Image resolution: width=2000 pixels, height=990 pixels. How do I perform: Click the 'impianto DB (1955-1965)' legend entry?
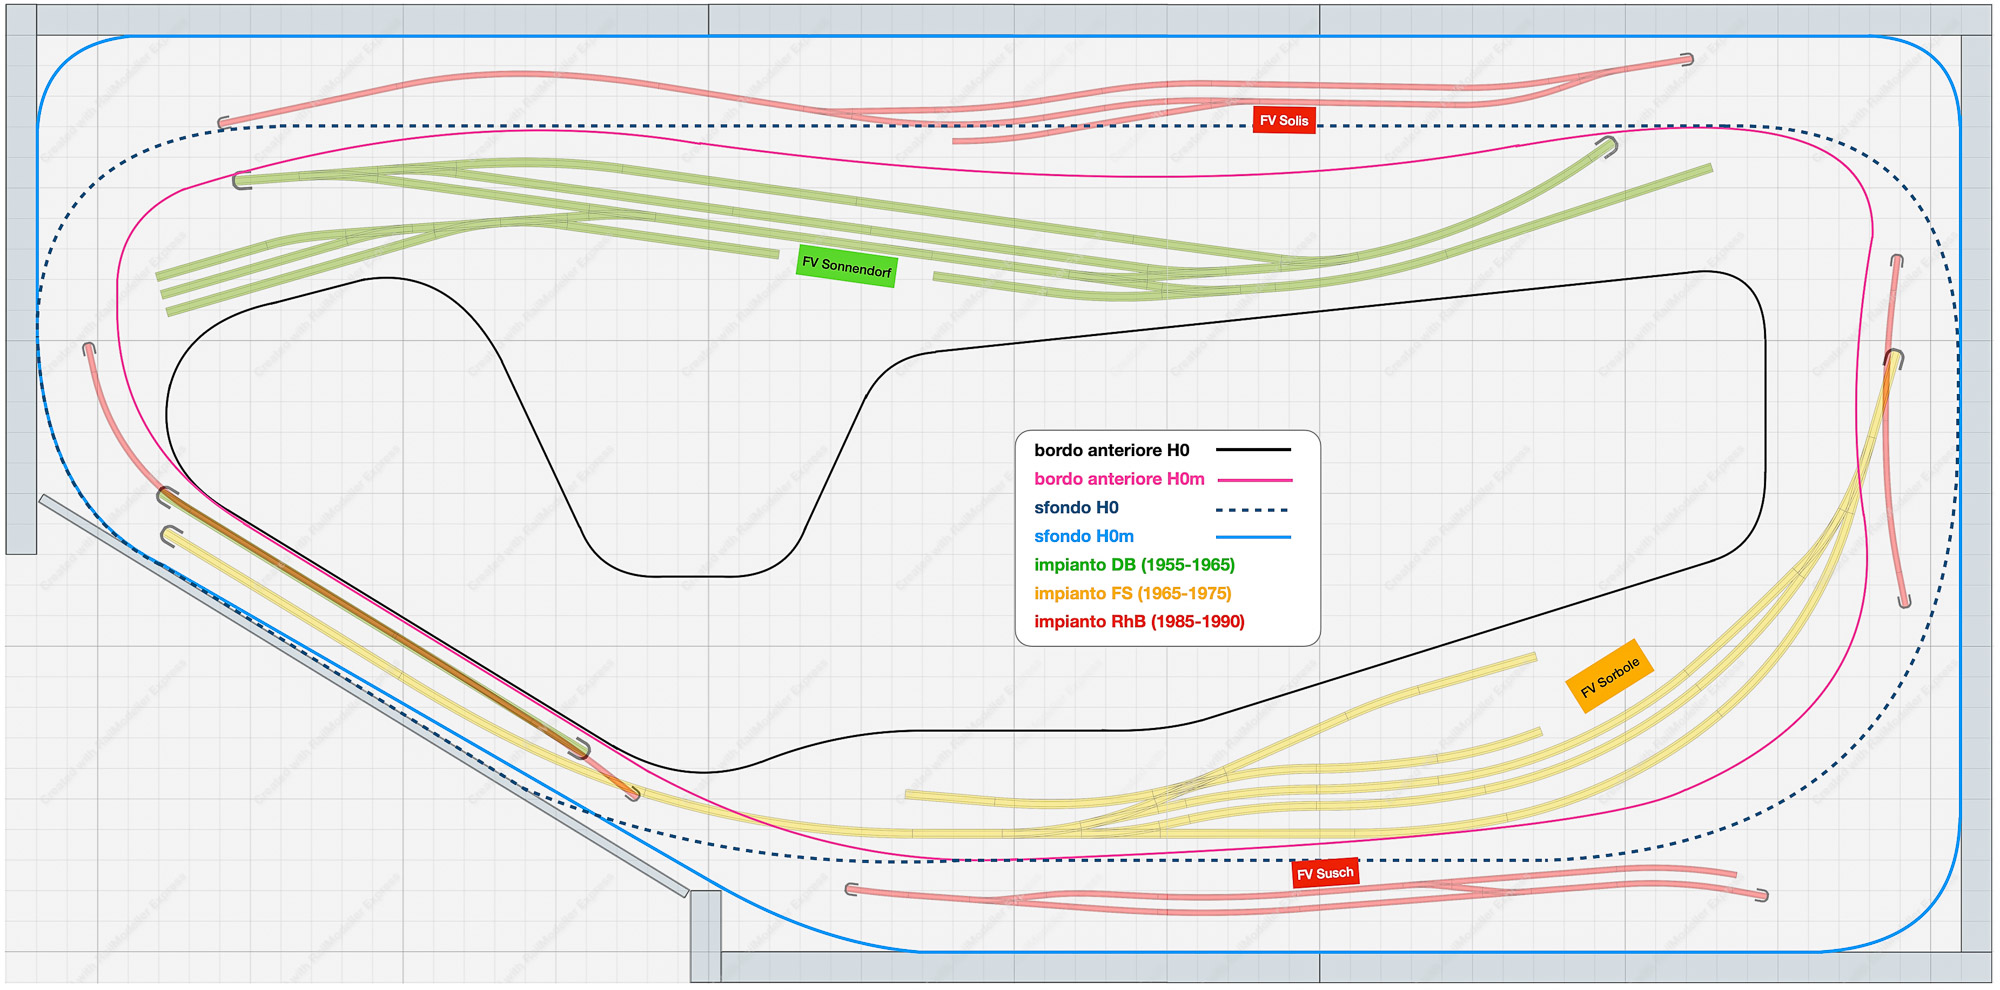[x=1134, y=565]
